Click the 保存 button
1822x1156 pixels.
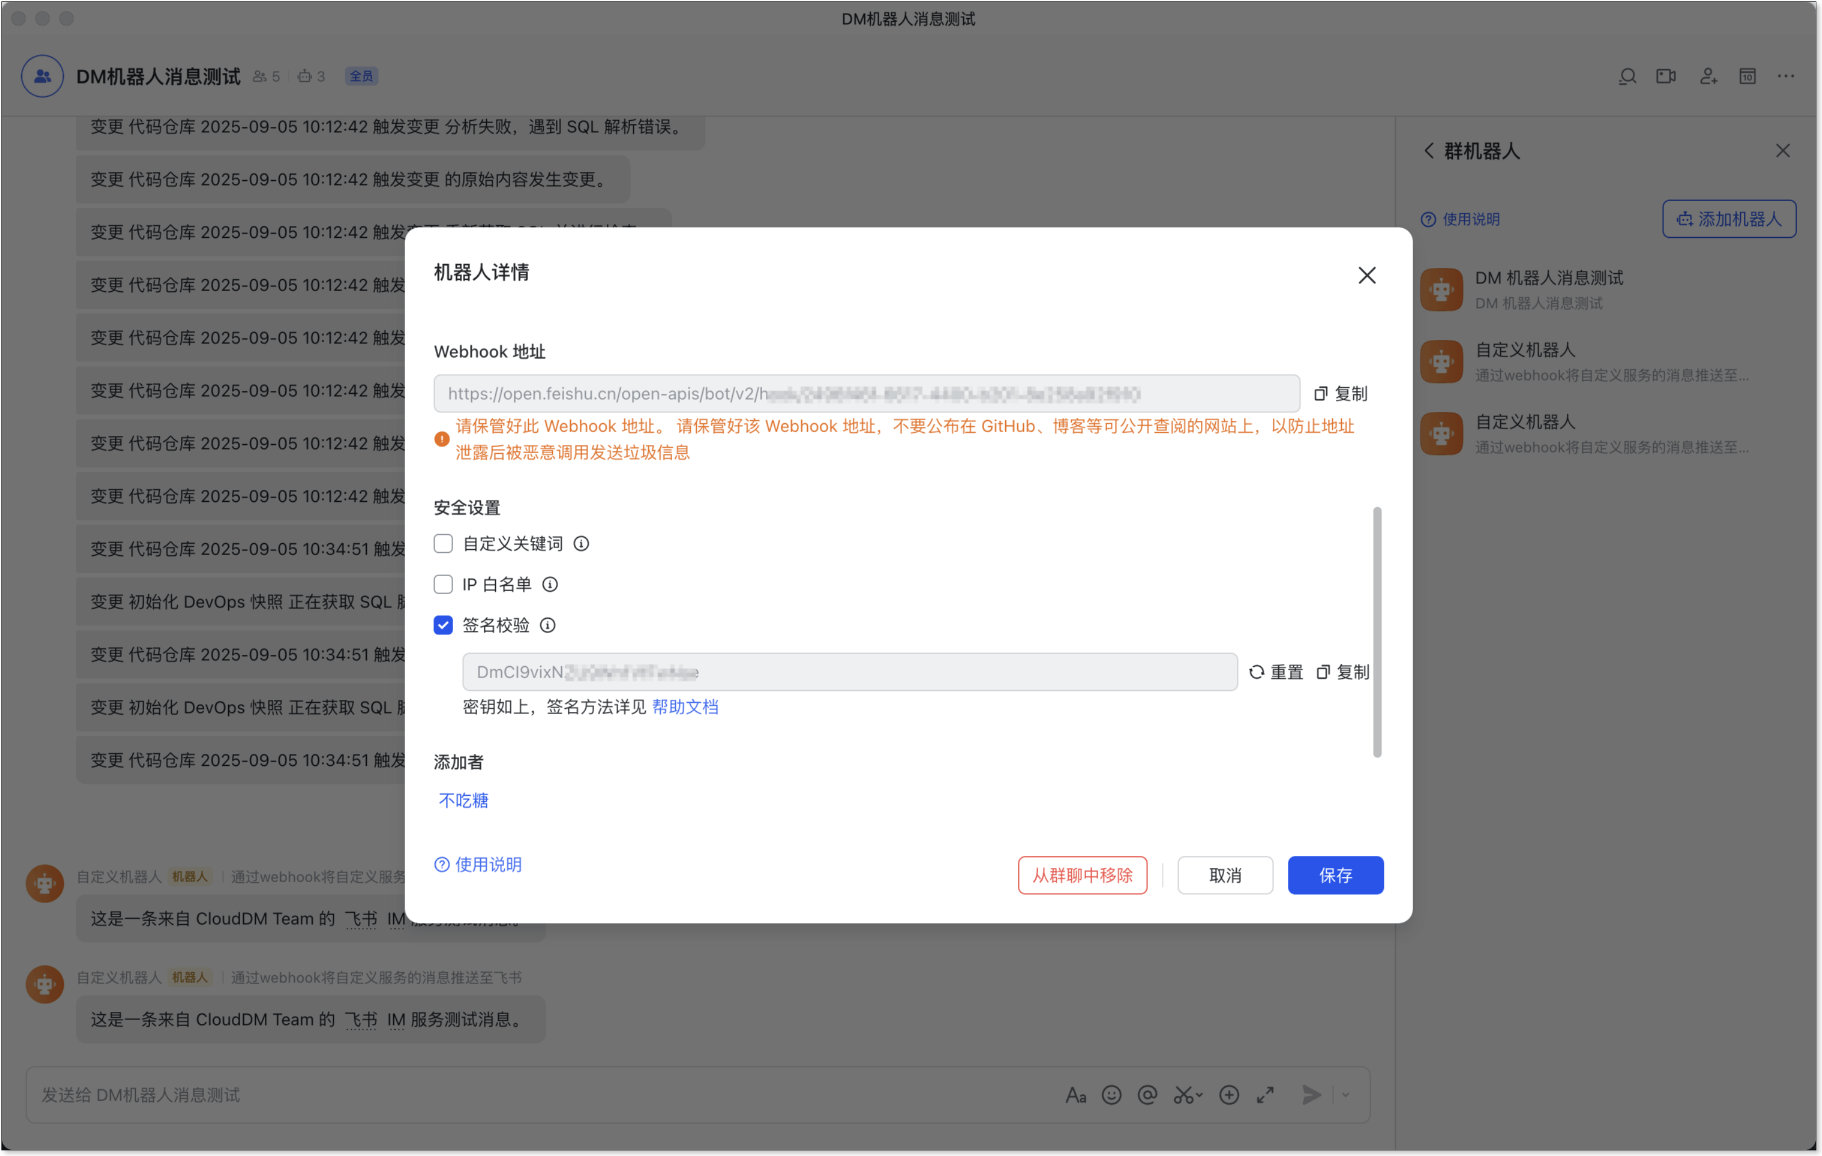click(1335, 875)
